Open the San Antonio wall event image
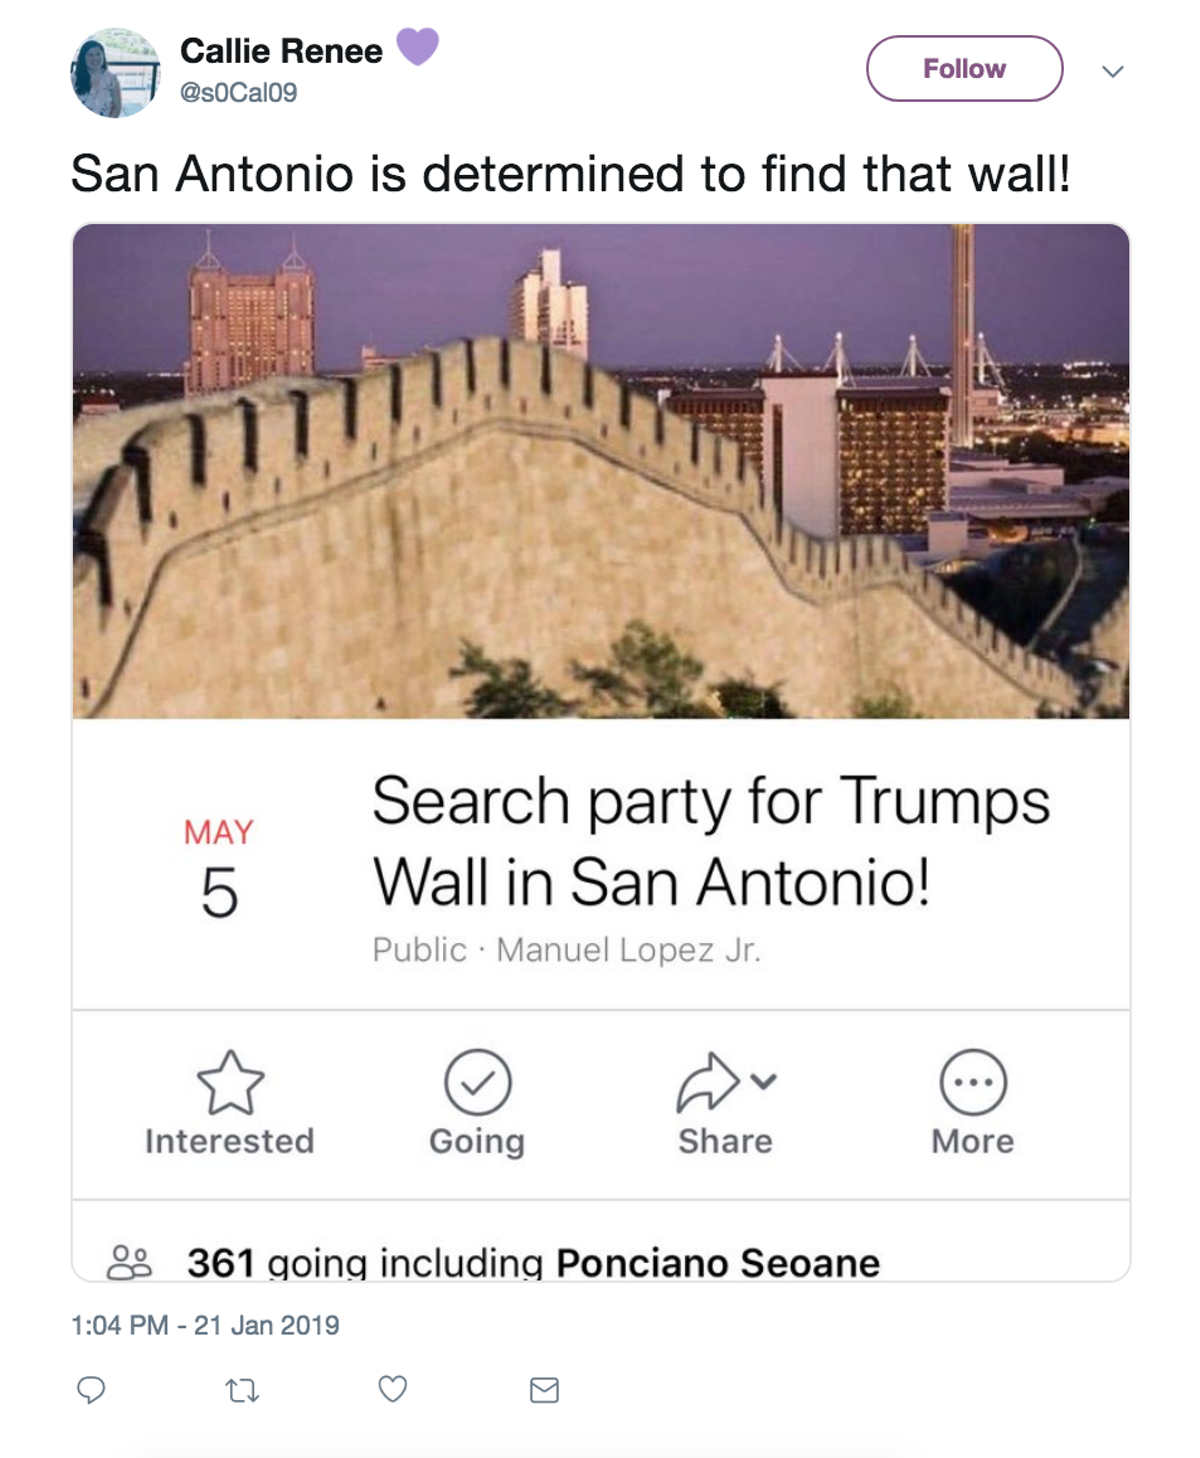This screenshot has width=1200, height=1458. coord(601,471)
